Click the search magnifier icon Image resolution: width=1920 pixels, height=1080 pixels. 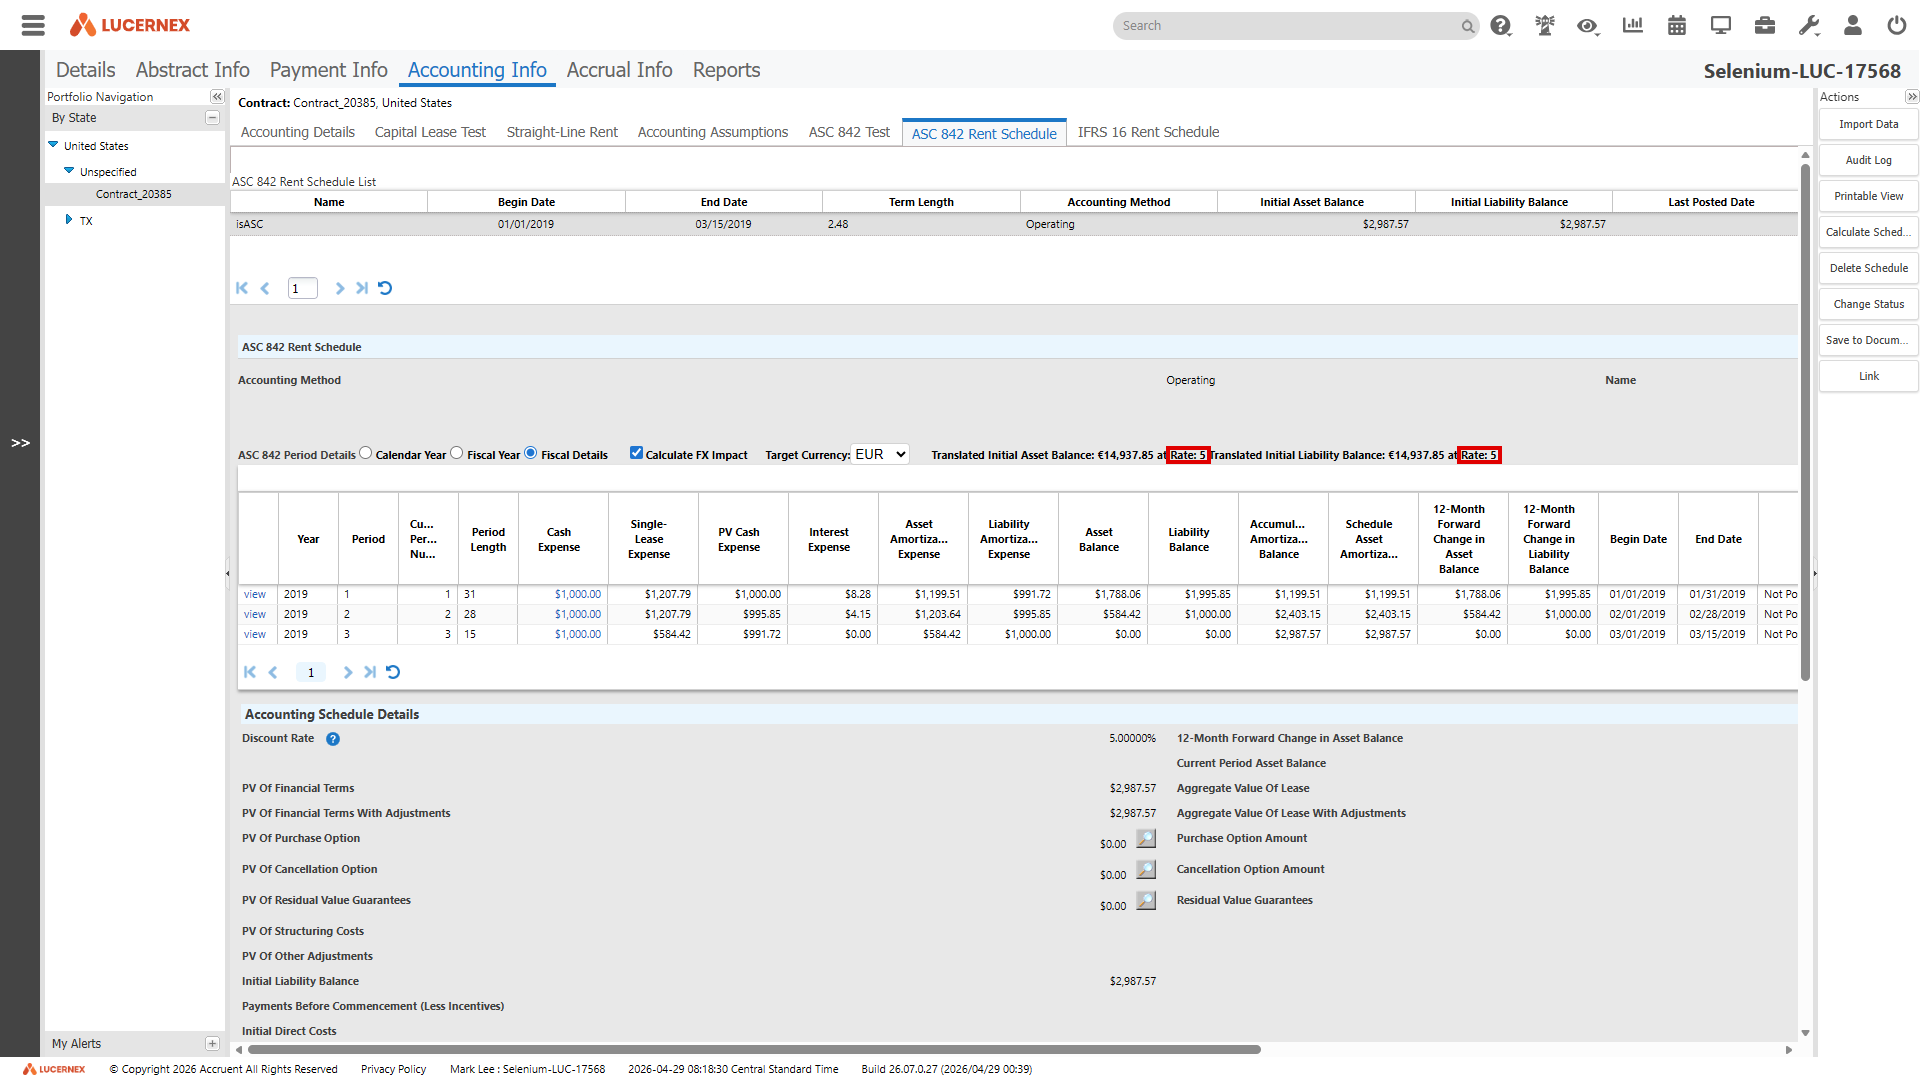click(x=1467, y=26)
